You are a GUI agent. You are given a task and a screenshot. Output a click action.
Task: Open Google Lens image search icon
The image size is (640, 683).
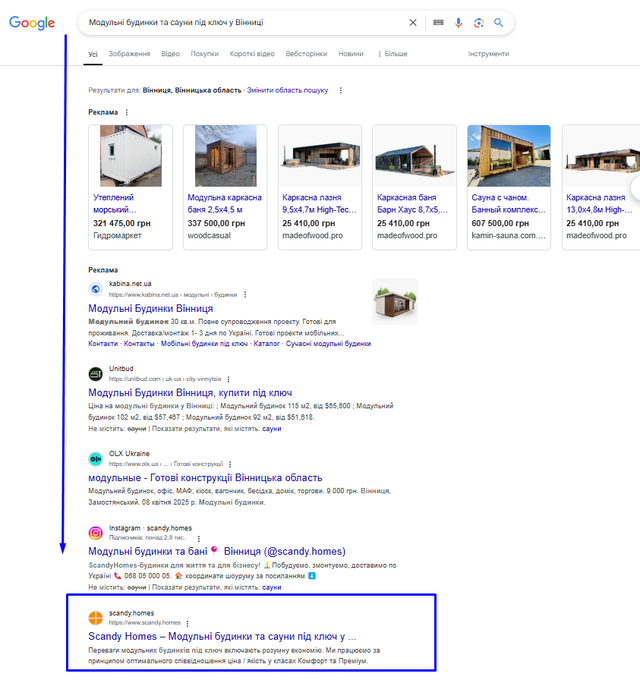click(x=479, y=23)
